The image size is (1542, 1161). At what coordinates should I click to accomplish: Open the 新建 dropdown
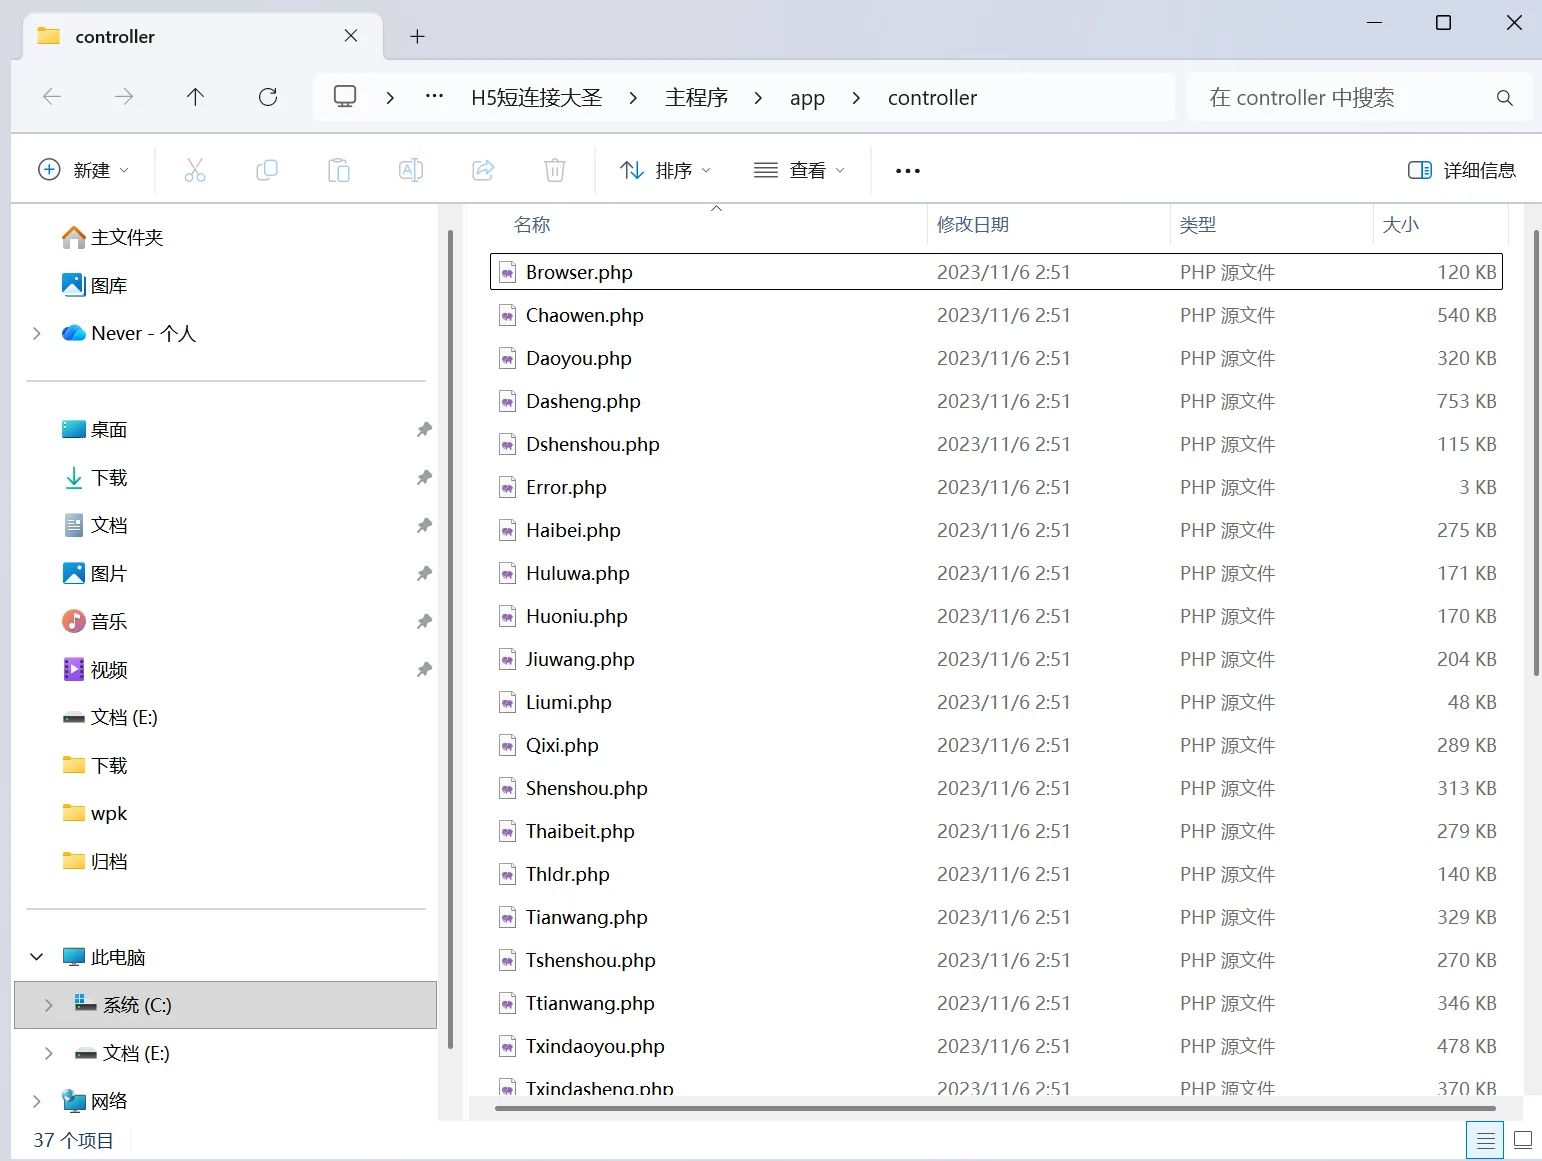(x=83, y=170)
